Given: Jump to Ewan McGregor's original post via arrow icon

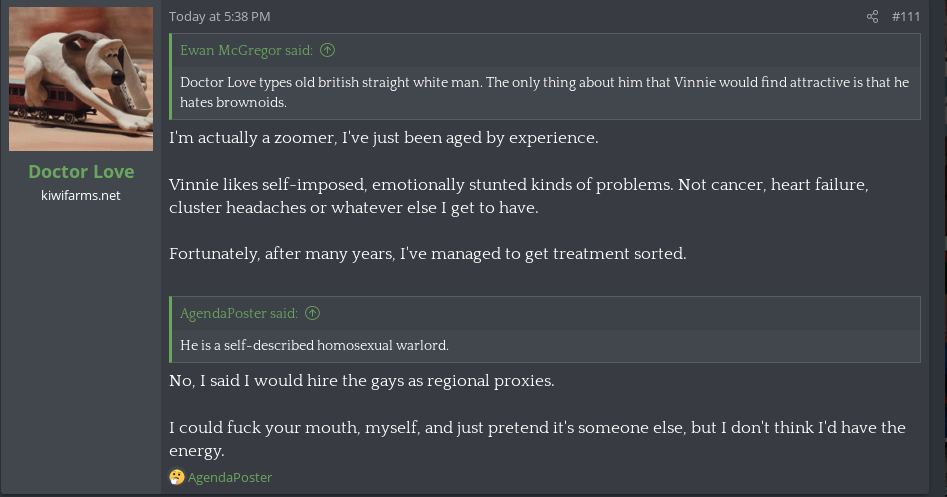Looking at the screenshot, I should pos(328,50).
